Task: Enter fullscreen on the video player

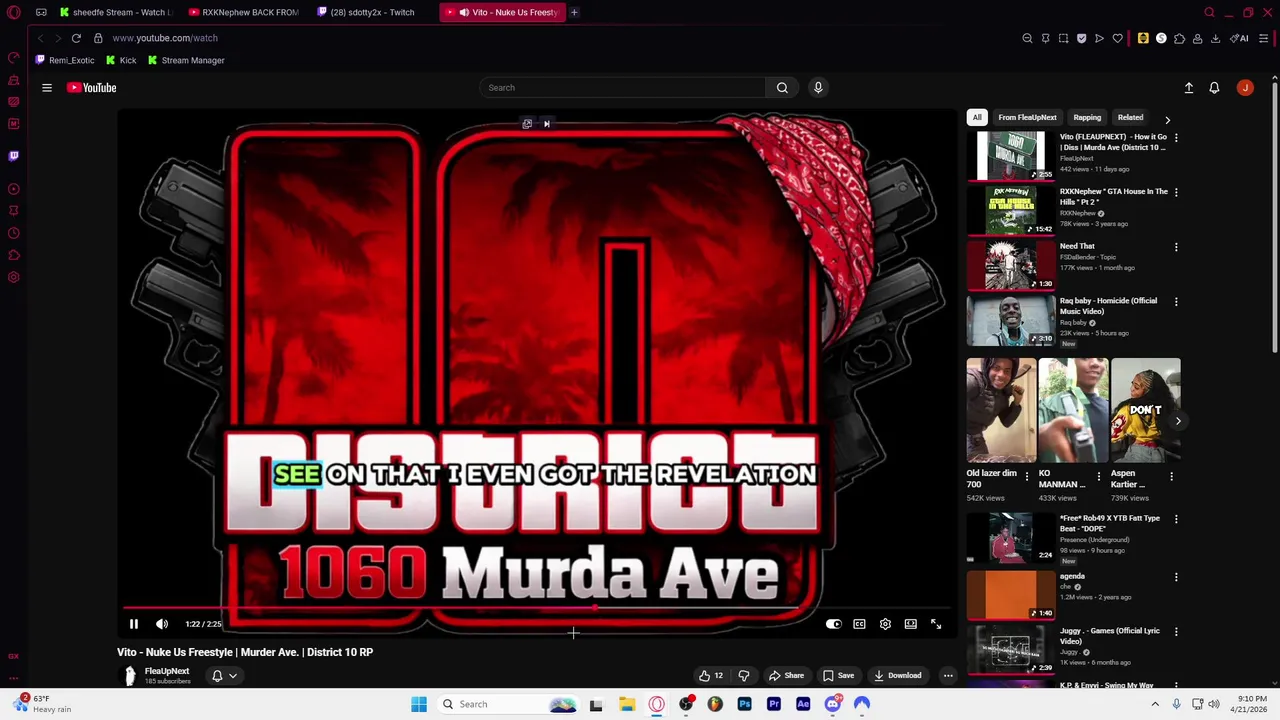Action: click(936, 624)
